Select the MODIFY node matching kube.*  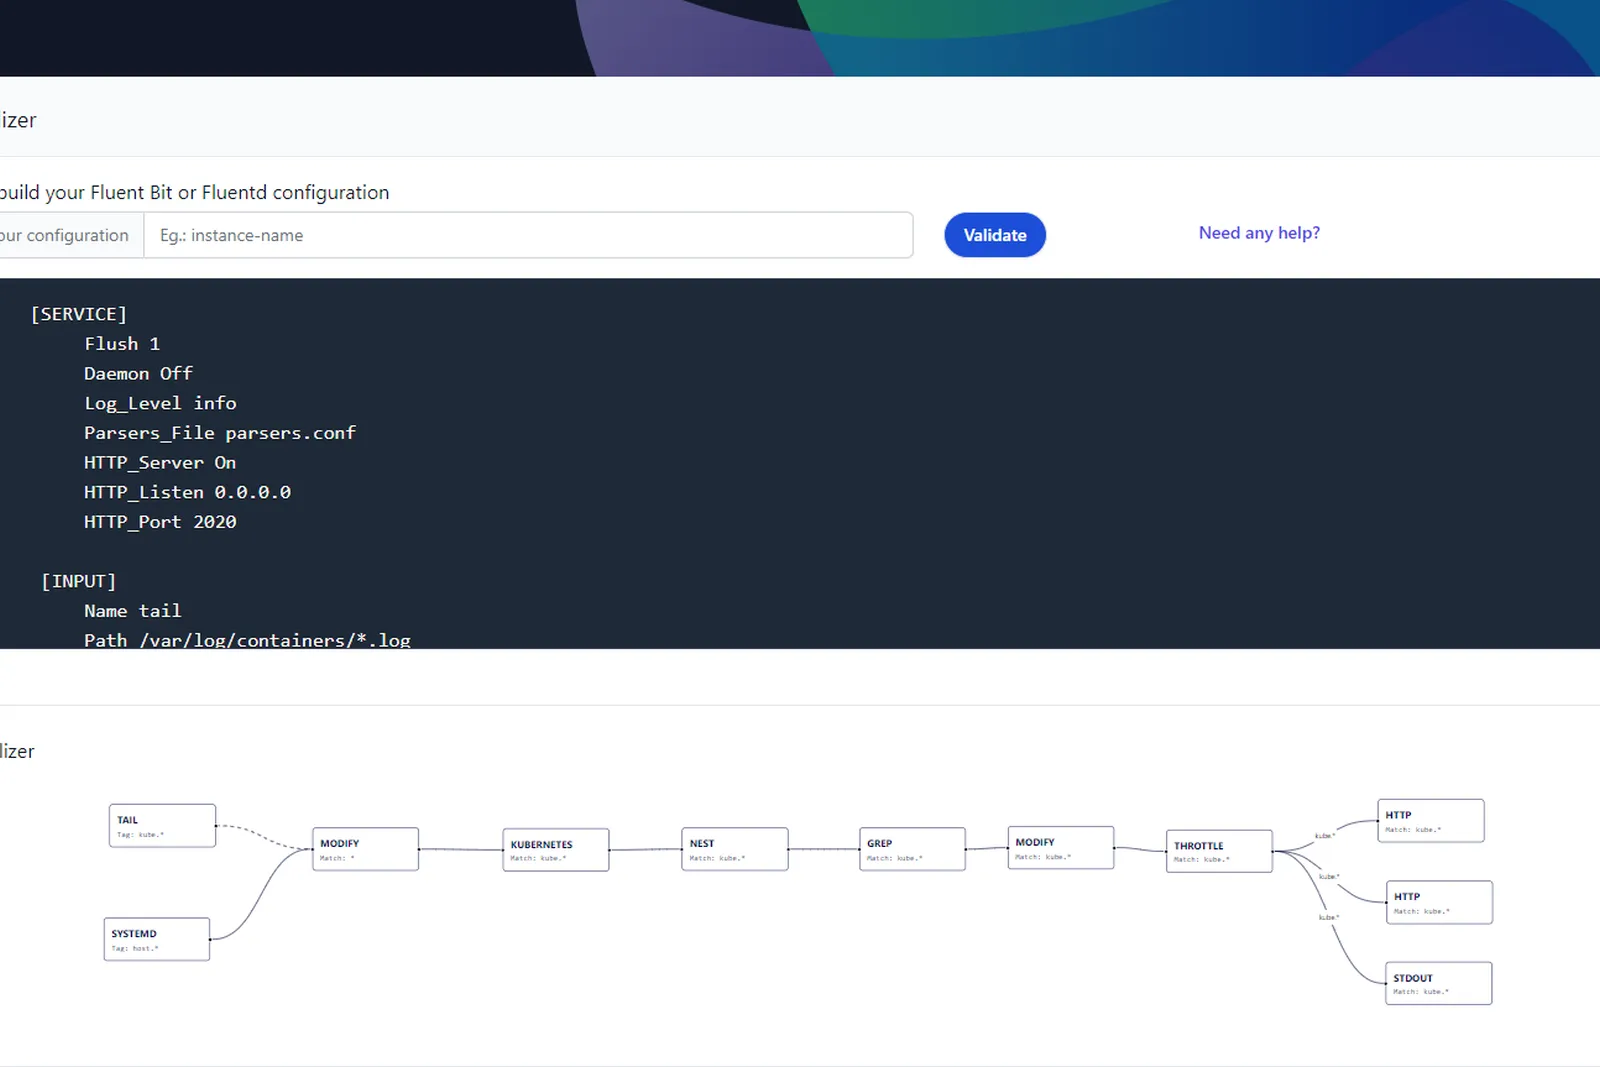1061,848
